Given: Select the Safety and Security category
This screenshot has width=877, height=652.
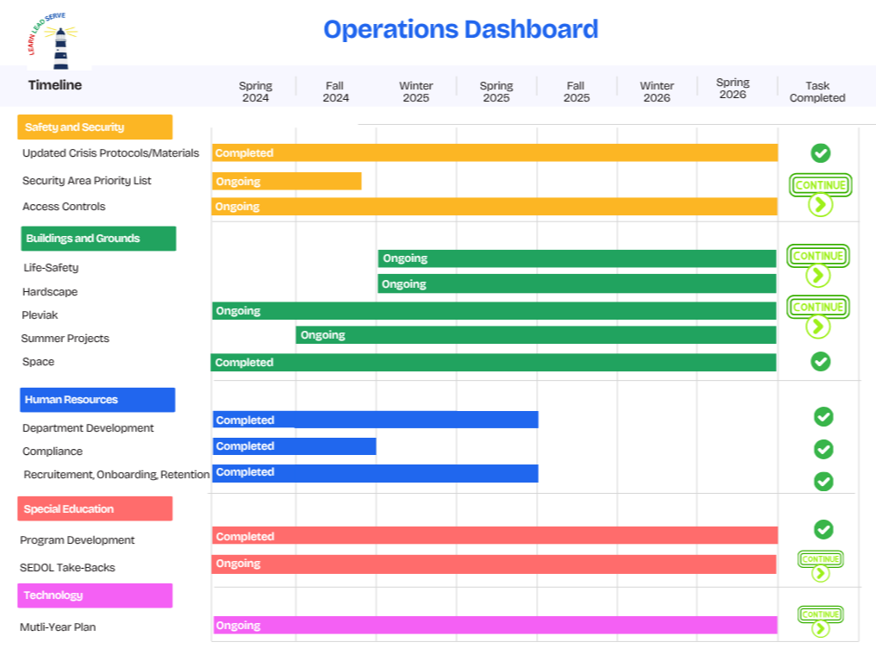Looking at the screenshot, I should click(95, 127).
